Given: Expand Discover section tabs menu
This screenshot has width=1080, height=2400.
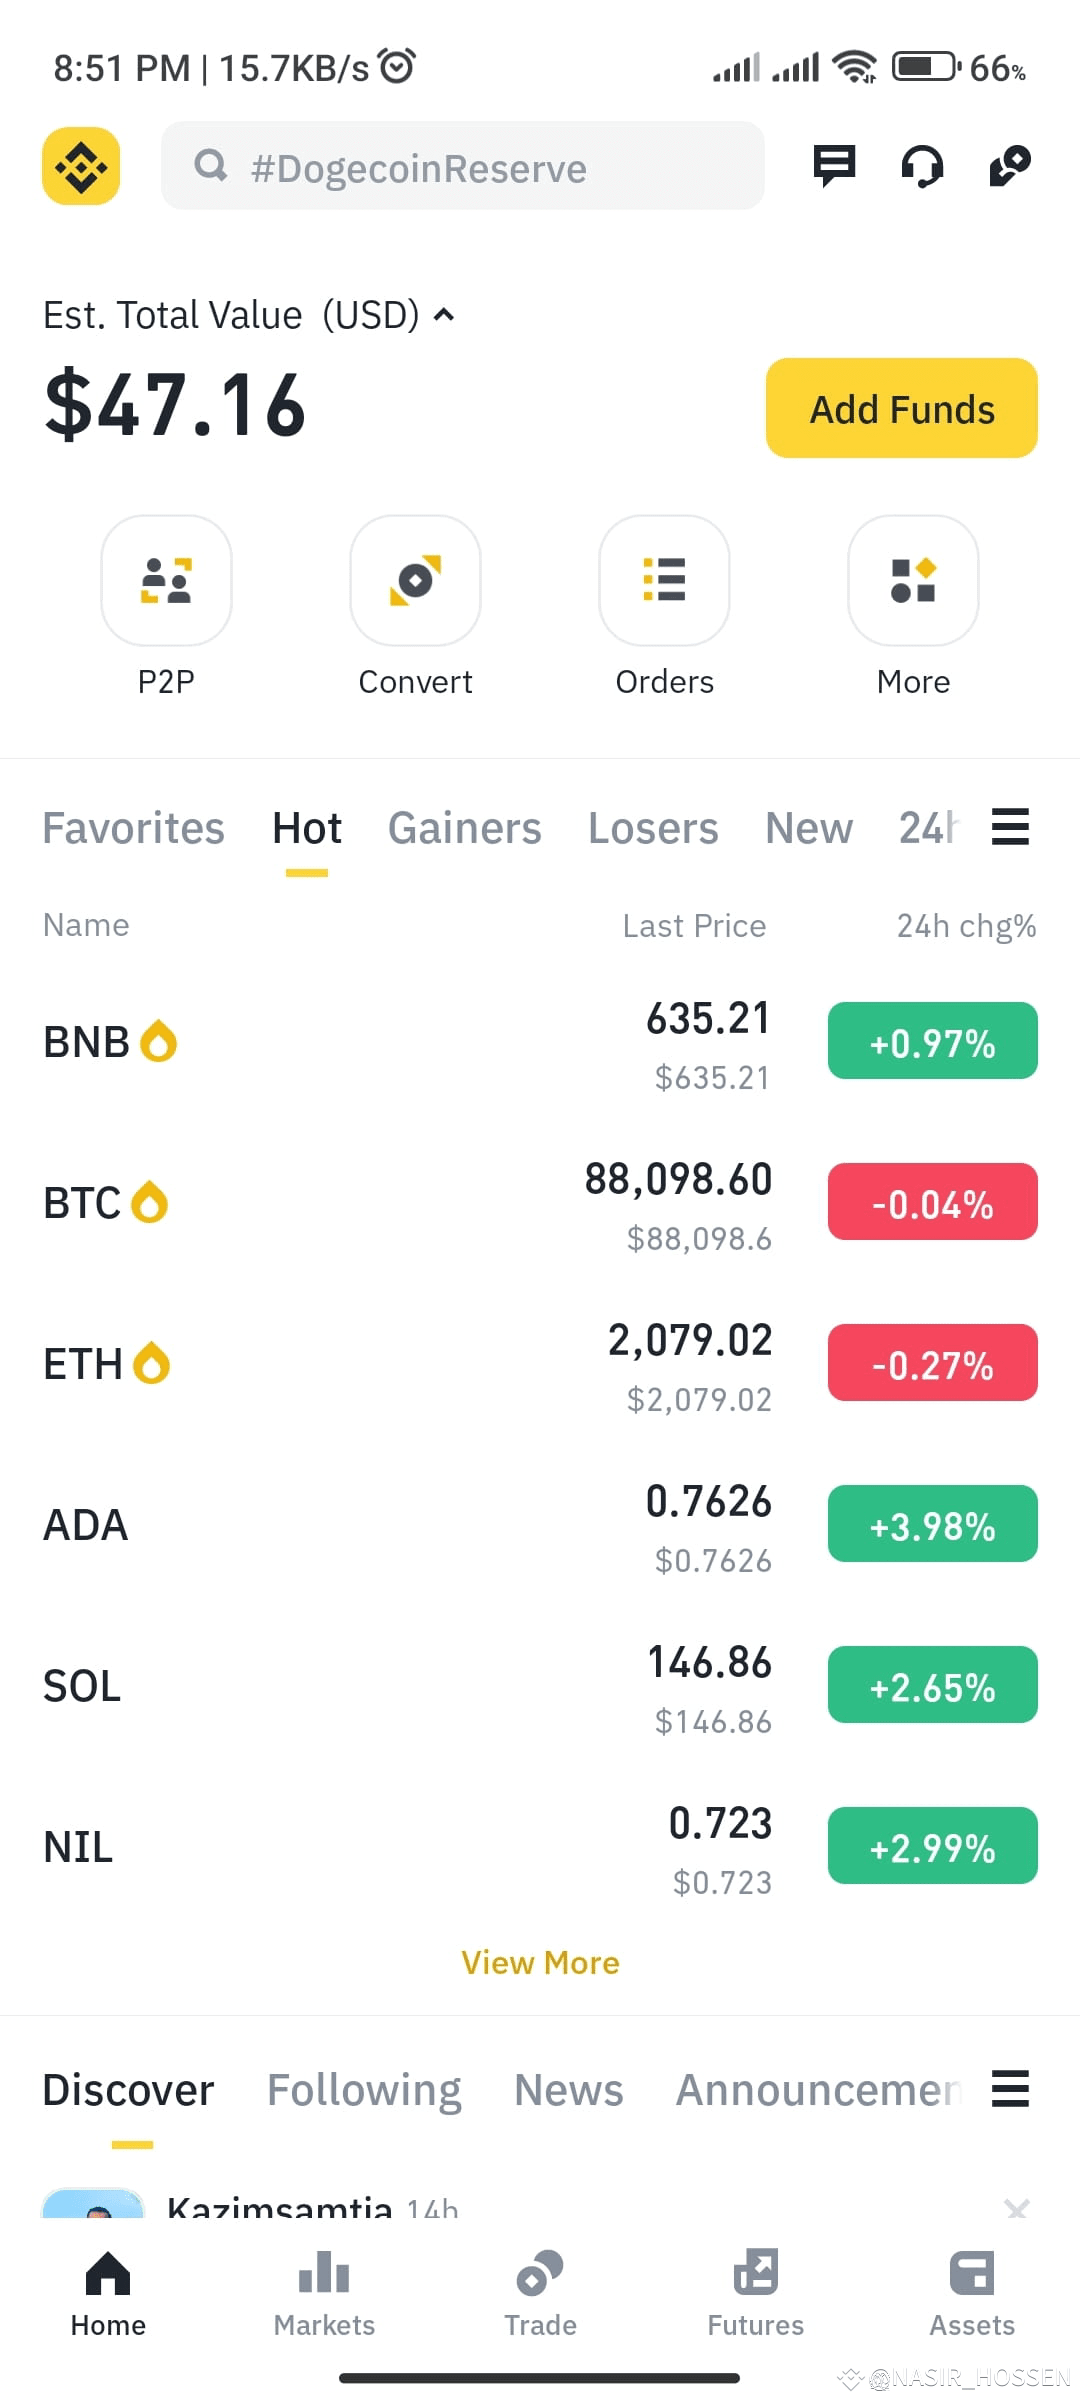Looking at the screenshot, I should 1010,2089.
